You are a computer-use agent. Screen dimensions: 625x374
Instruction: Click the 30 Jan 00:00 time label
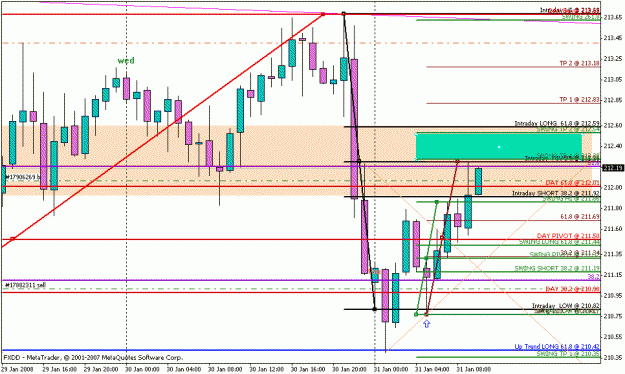142,369
